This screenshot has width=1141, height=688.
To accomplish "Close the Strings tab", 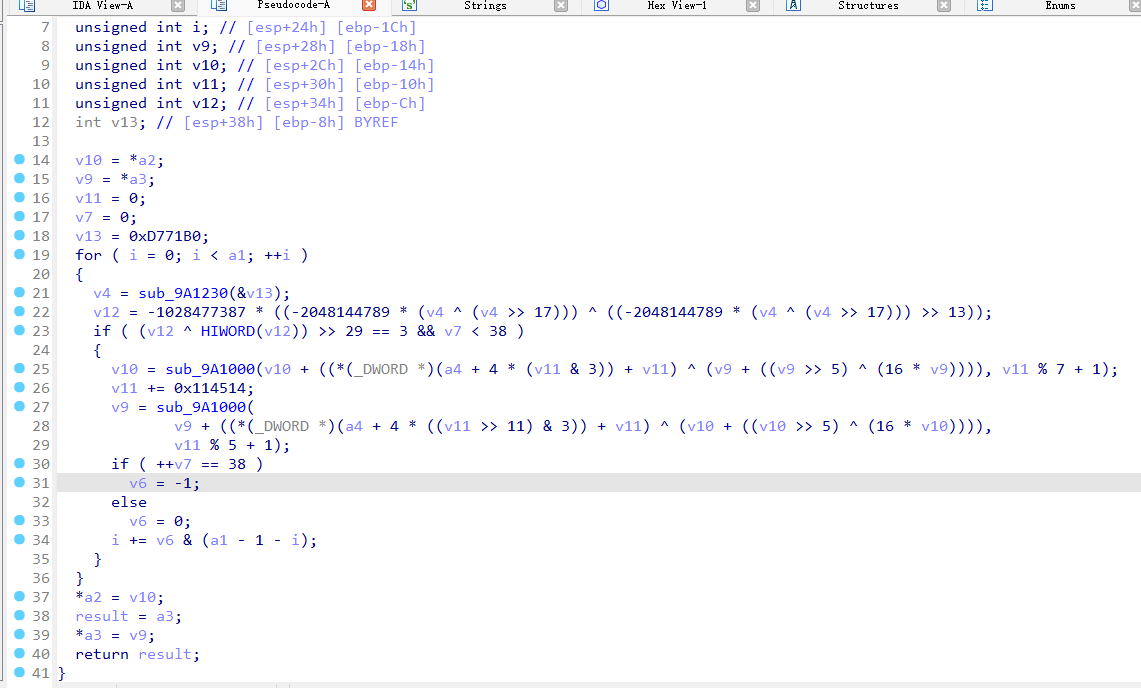I will pos(560,5).
